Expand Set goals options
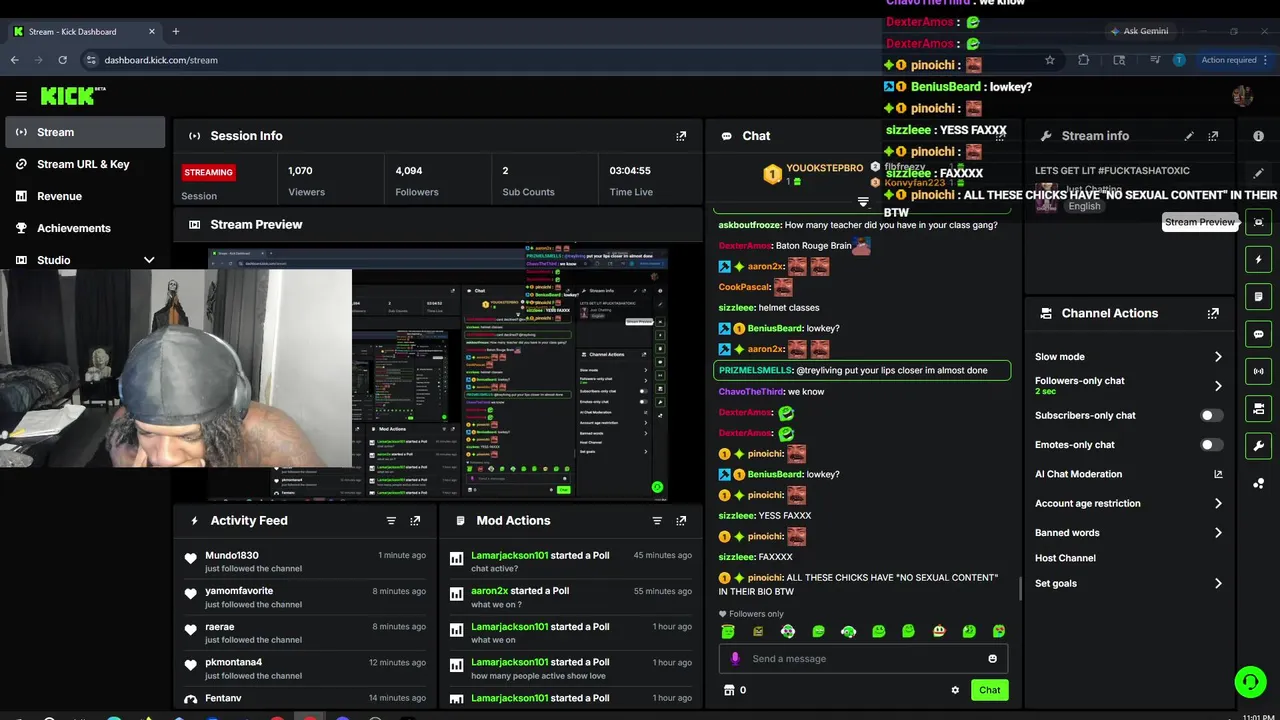1280x720 pixels. pos(1218,584)
